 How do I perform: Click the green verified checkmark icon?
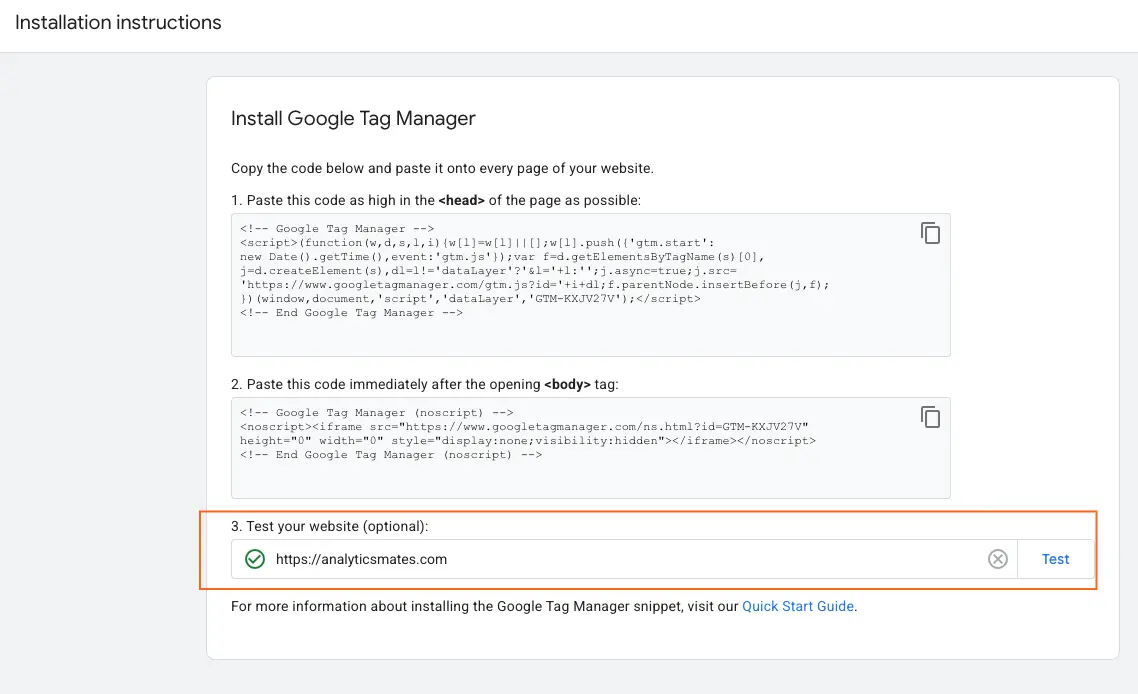pyautogui.click(x=255, y=559)
